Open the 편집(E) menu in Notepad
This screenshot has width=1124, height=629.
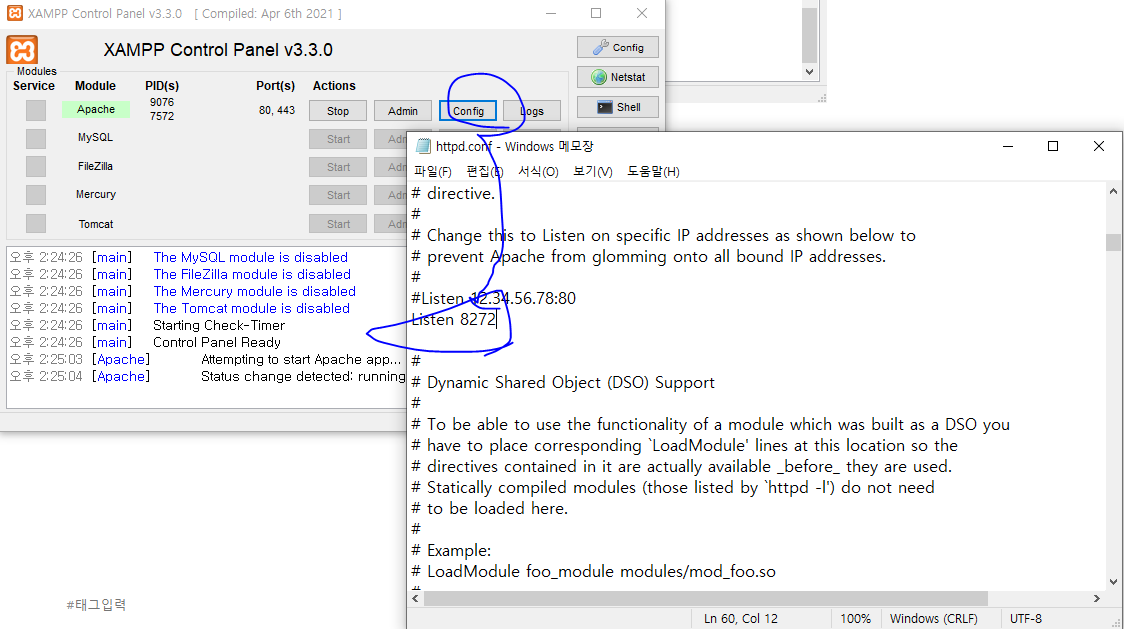pos(485,171)
